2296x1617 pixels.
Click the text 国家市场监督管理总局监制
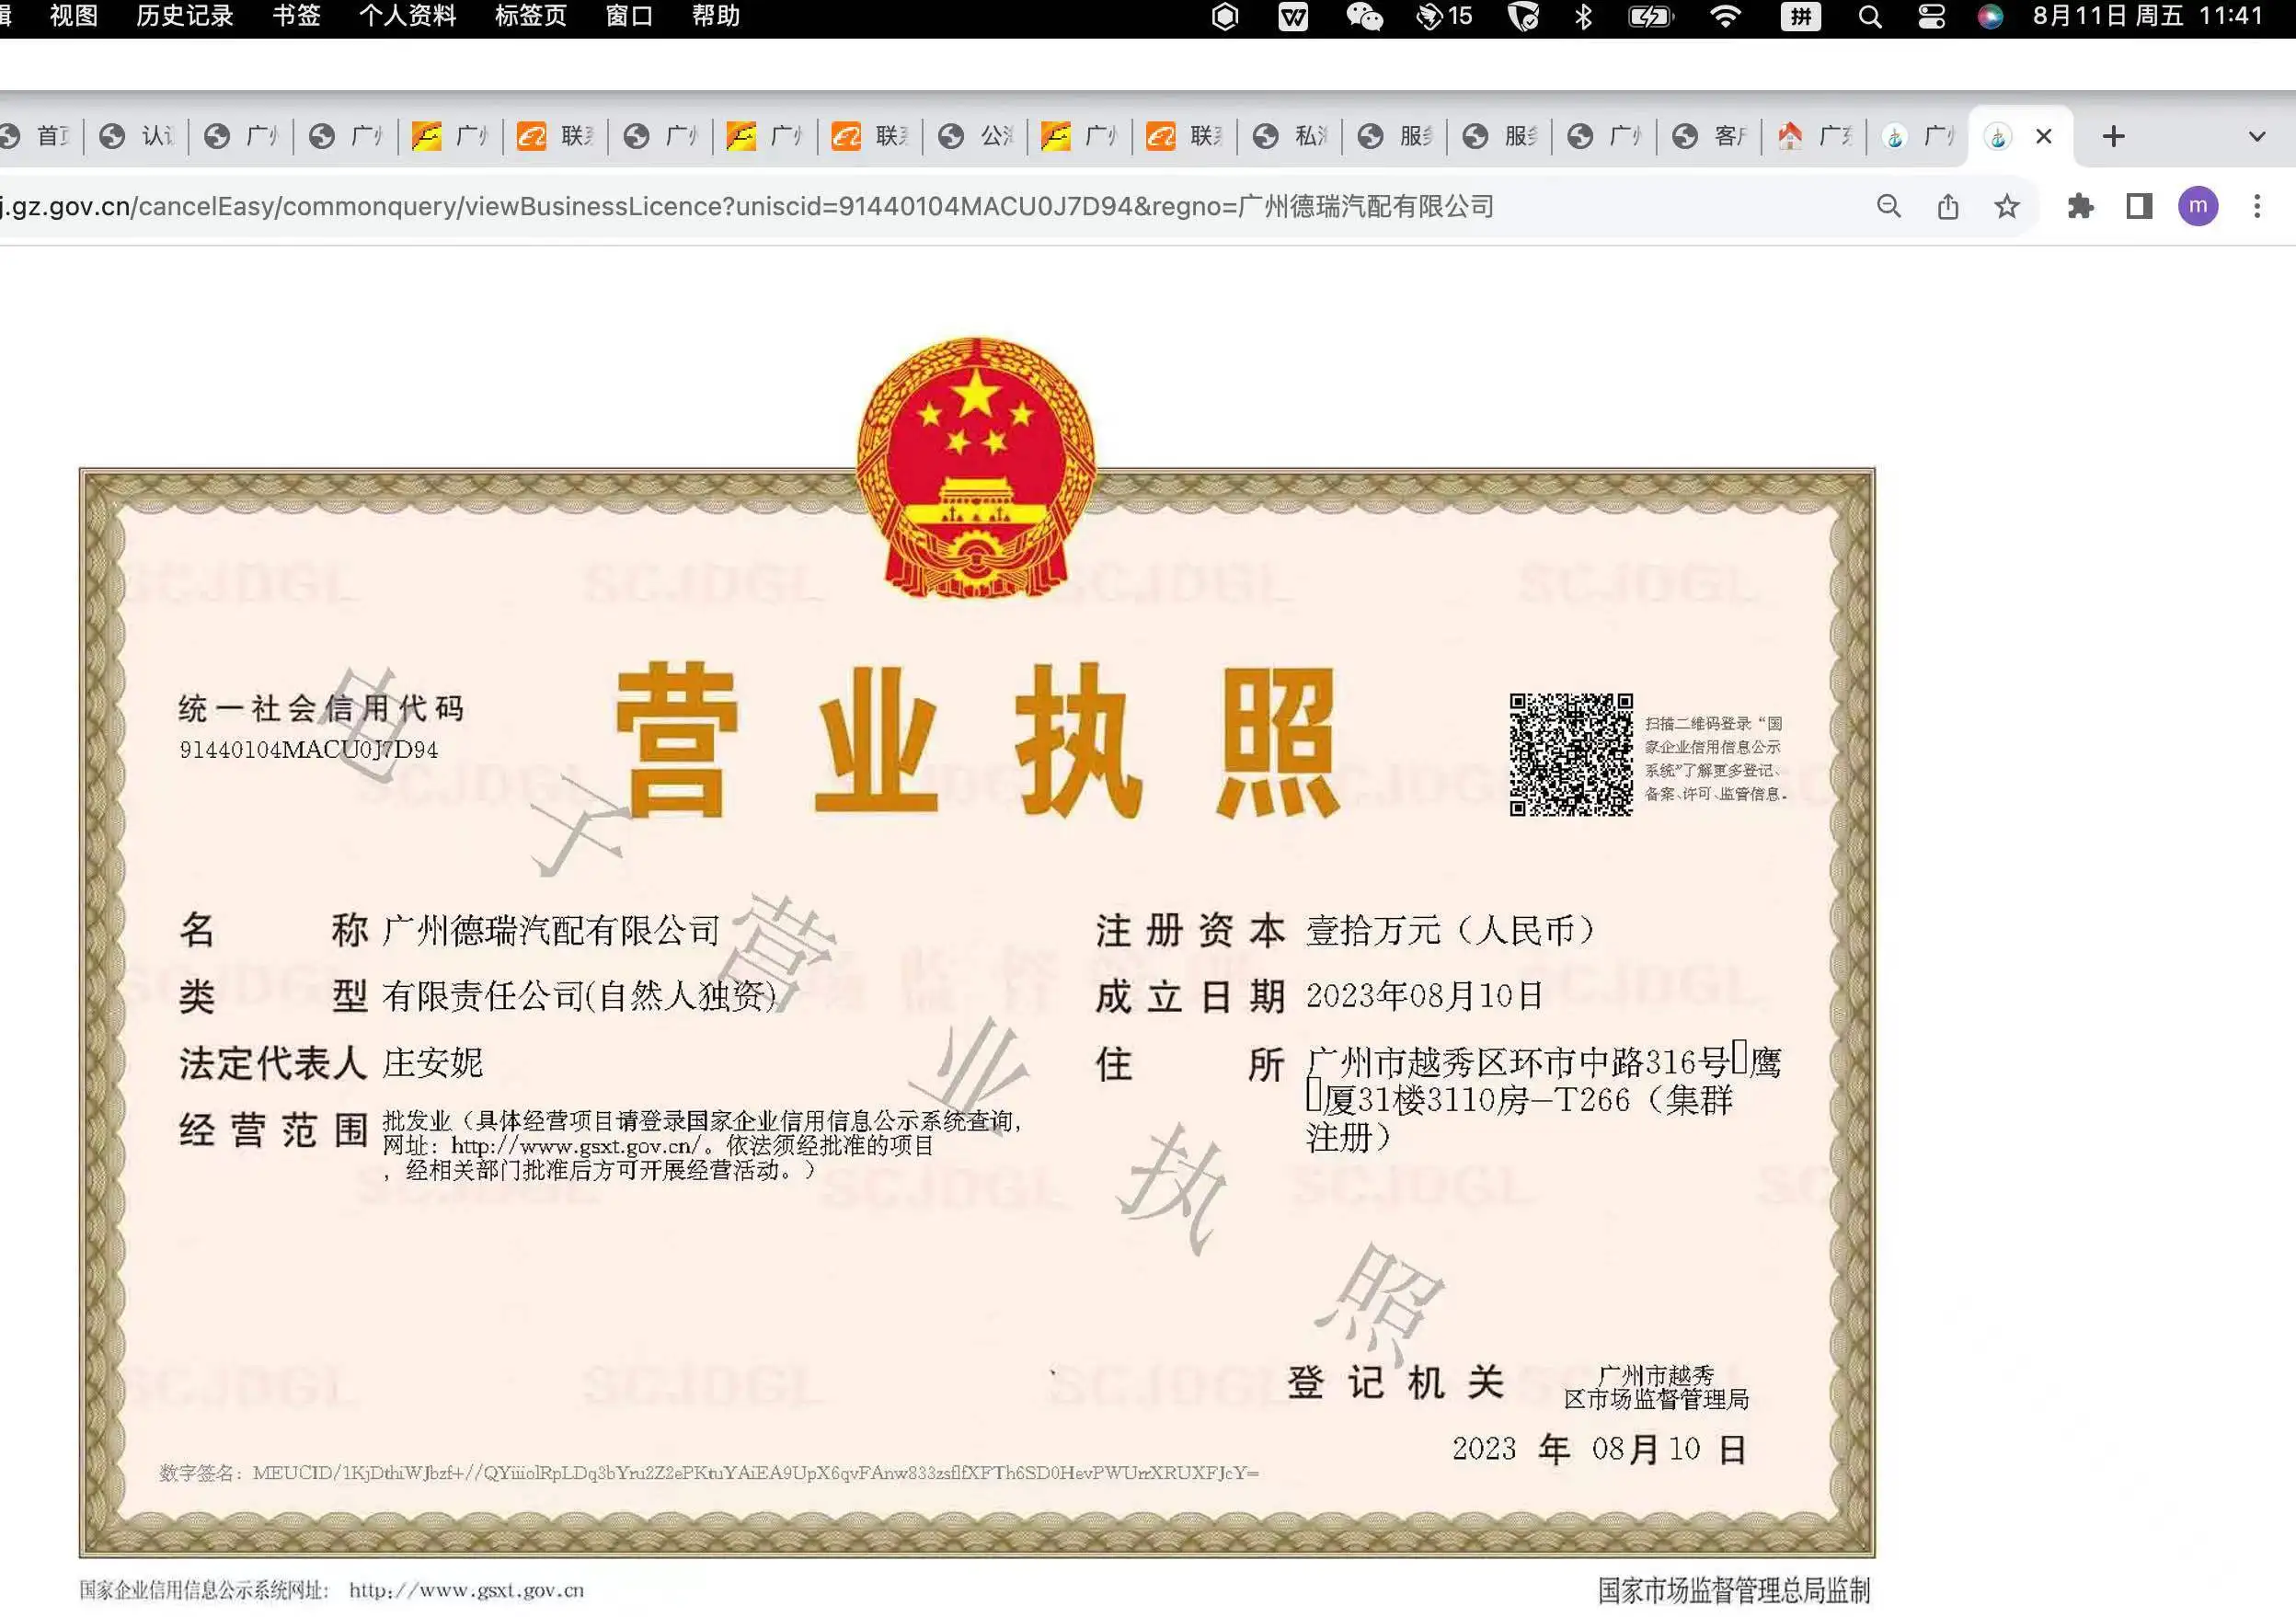(1733, 1591)
